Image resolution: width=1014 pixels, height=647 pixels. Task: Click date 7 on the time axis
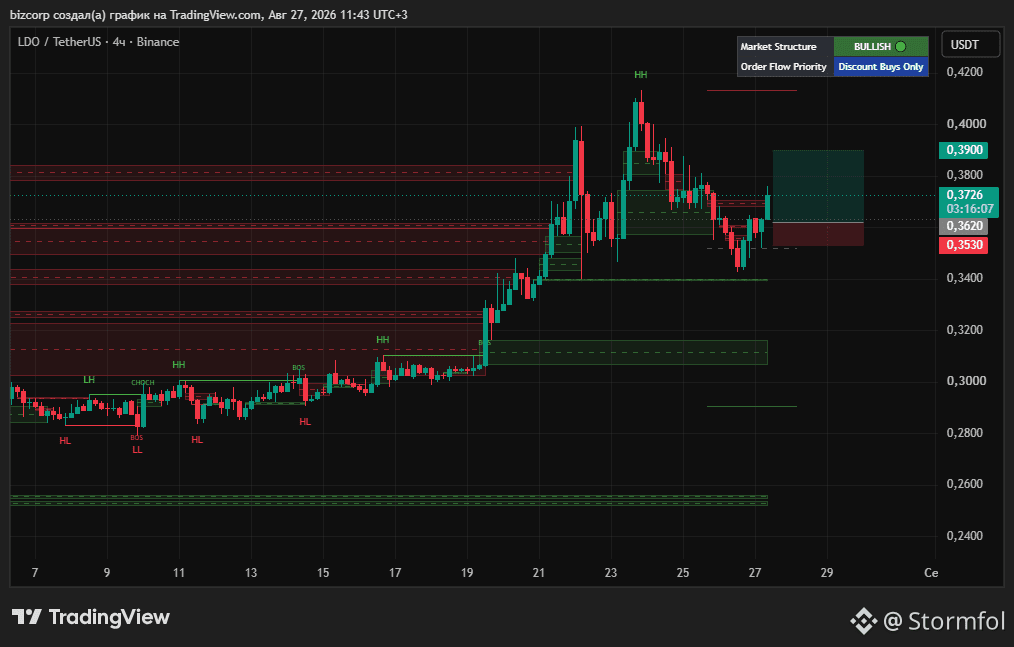tap(35, 573)
